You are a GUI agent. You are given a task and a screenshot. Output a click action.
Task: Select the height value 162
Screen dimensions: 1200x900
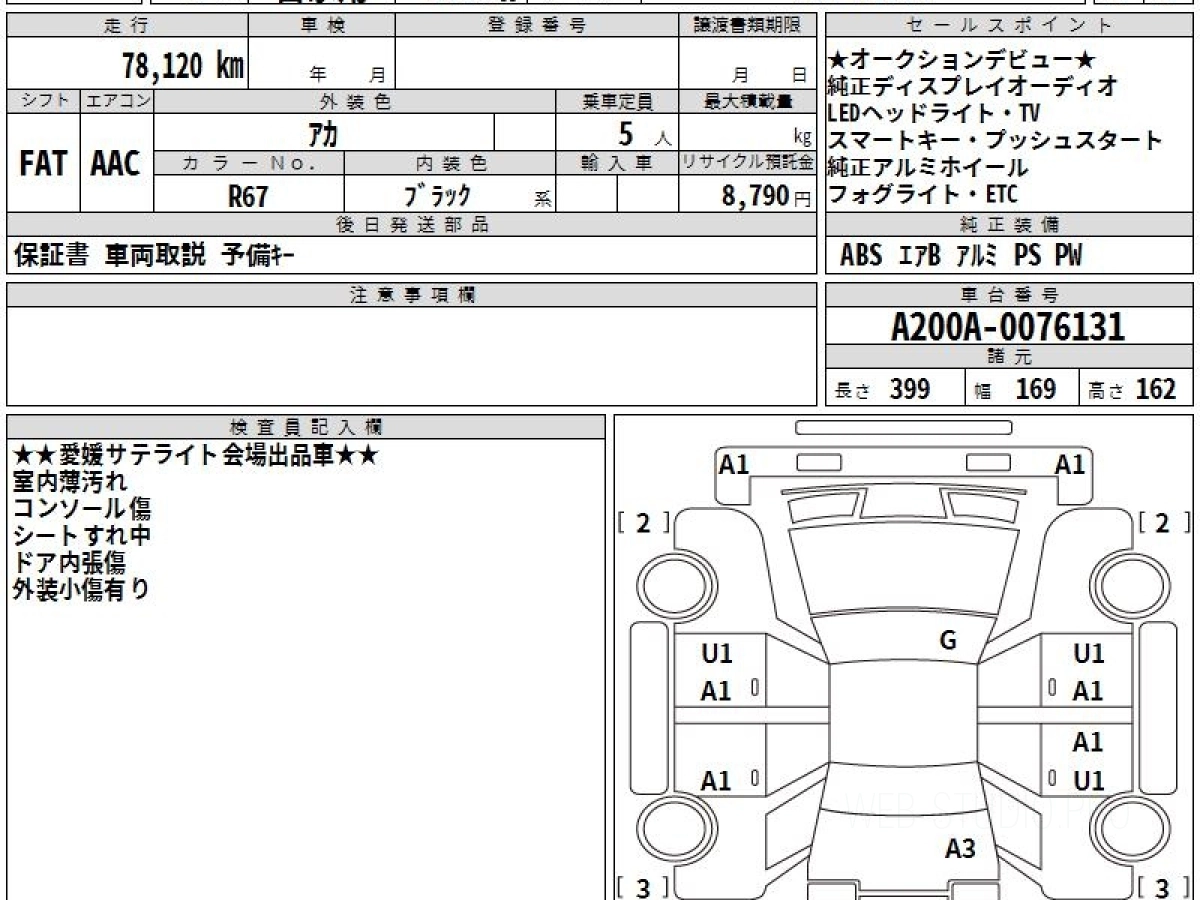coord(1155,389)
